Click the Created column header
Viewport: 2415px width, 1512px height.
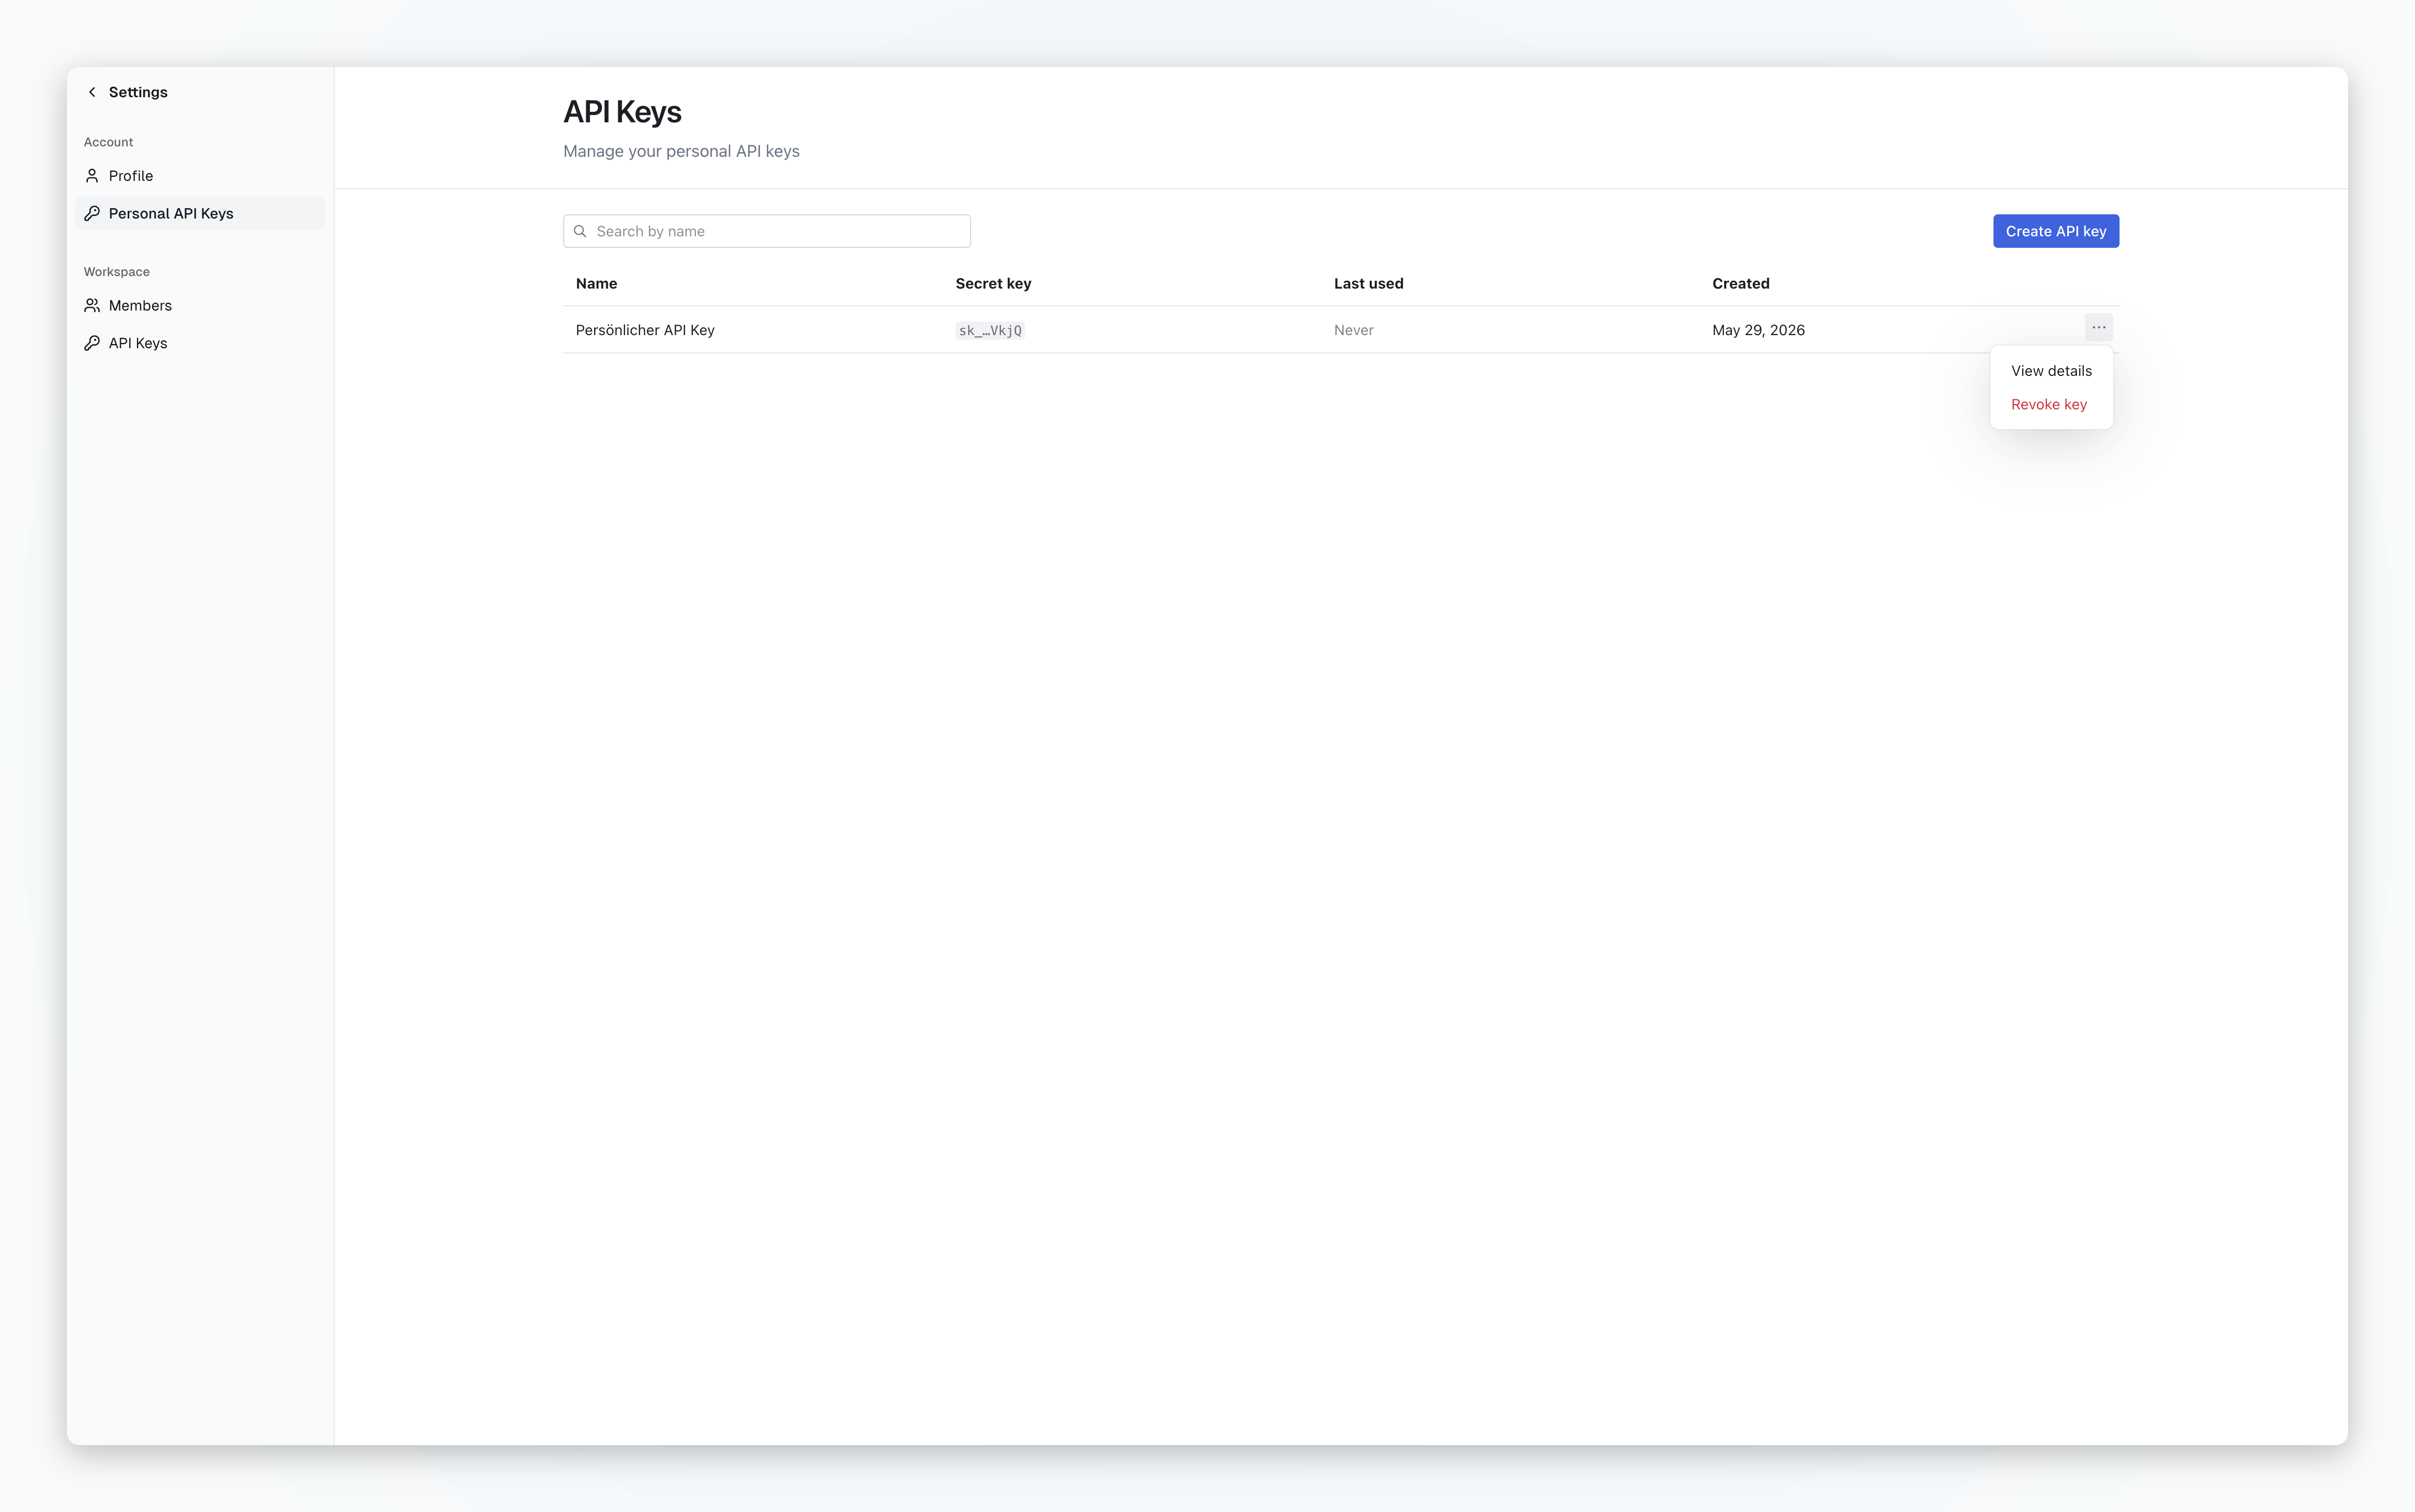point(1740,284)
